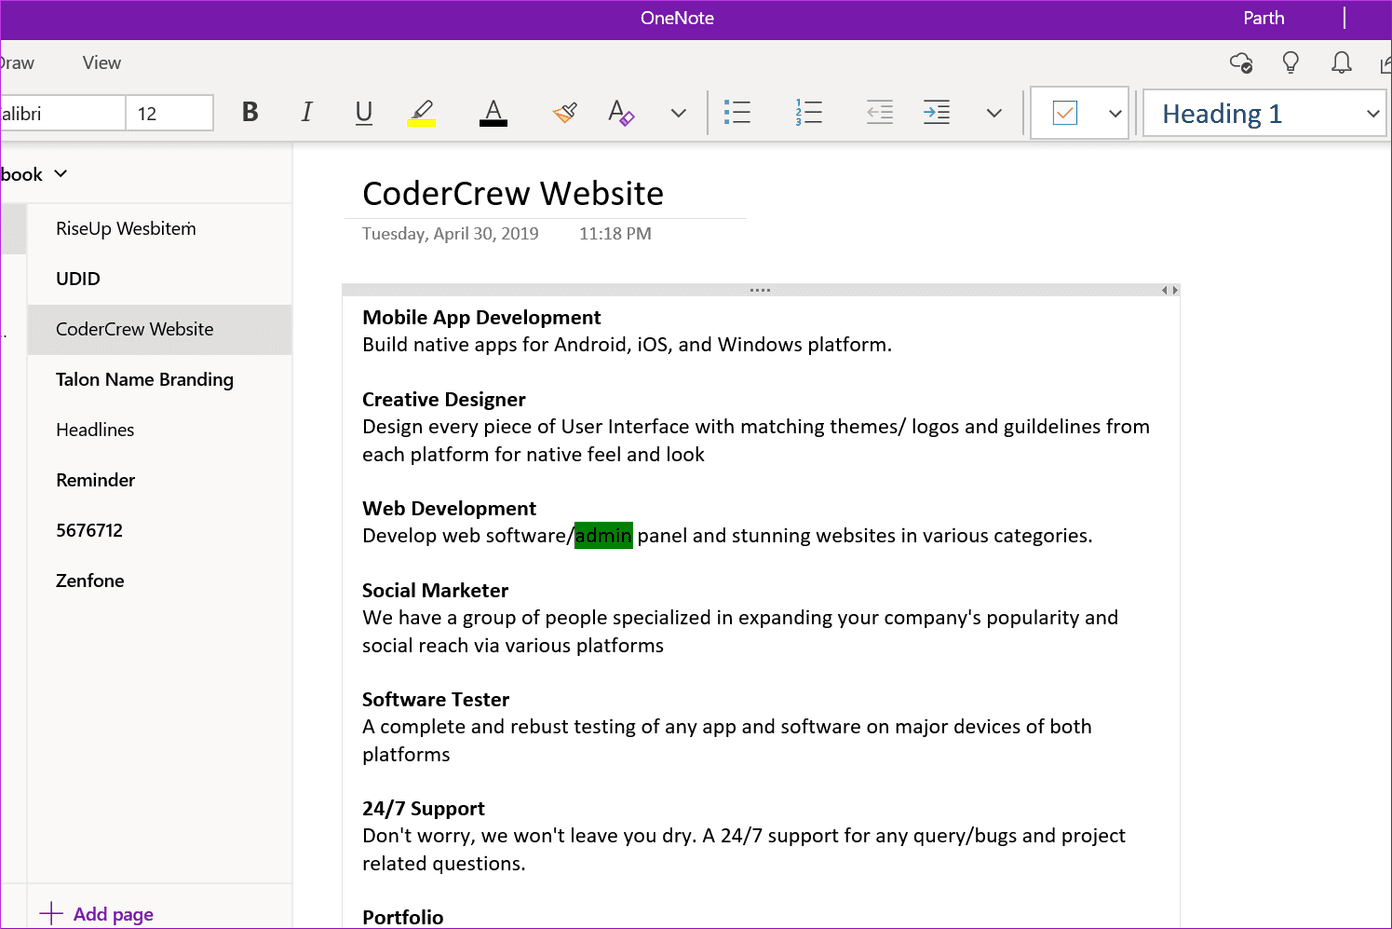Open the View tab
This screenshot has width=1392, height=929.
pos(102,63)
